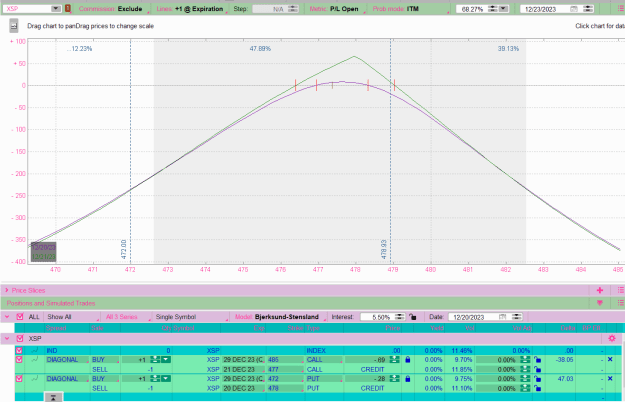Viewport: 625px width, 402px height.
Task: Click the 21 DEC 23 expiration cell
Action: pyautogui.click(x=243, y=369)
